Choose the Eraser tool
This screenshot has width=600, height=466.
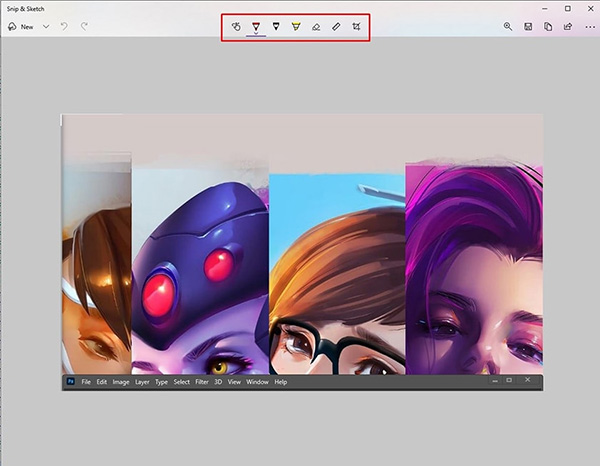click(x=316, y=27)
